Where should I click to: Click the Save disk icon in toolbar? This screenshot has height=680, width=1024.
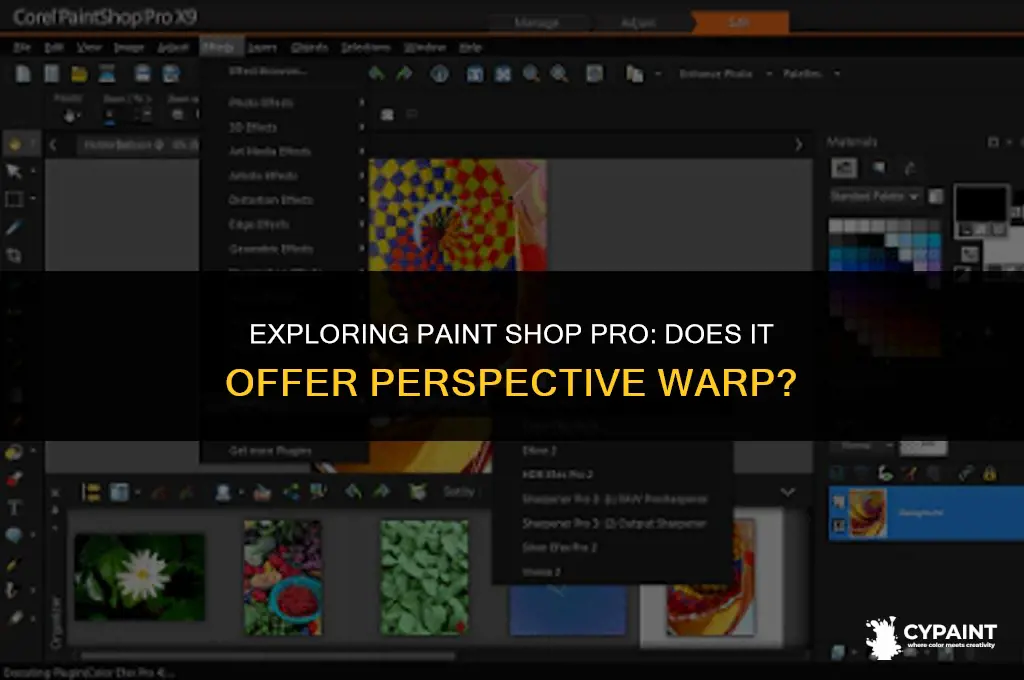tap(142, 74)
